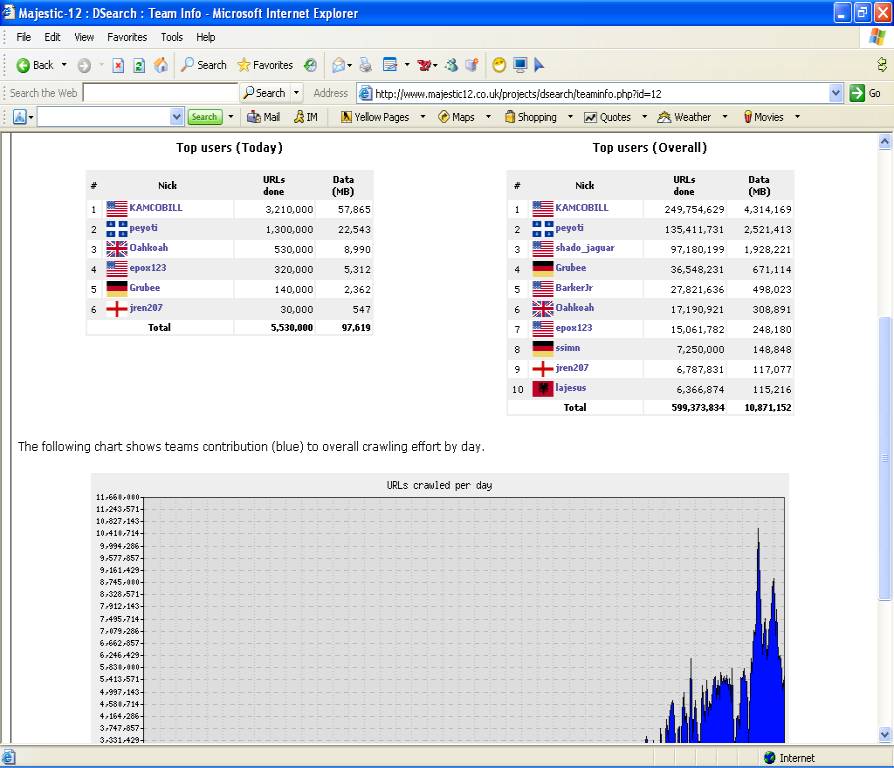Click the red dragon toolbar icon
Viewport: 894px width, 768px height.
tap(424, 66)
